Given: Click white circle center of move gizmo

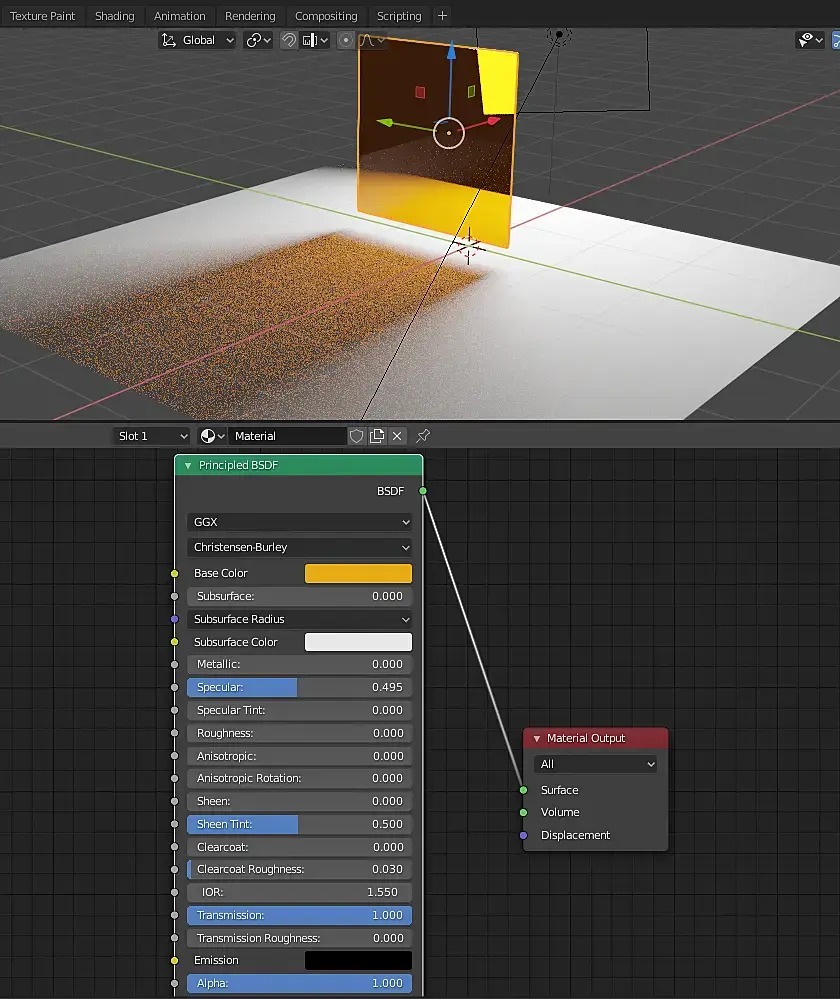Looking at the screenshot, I should pos(449,133).
